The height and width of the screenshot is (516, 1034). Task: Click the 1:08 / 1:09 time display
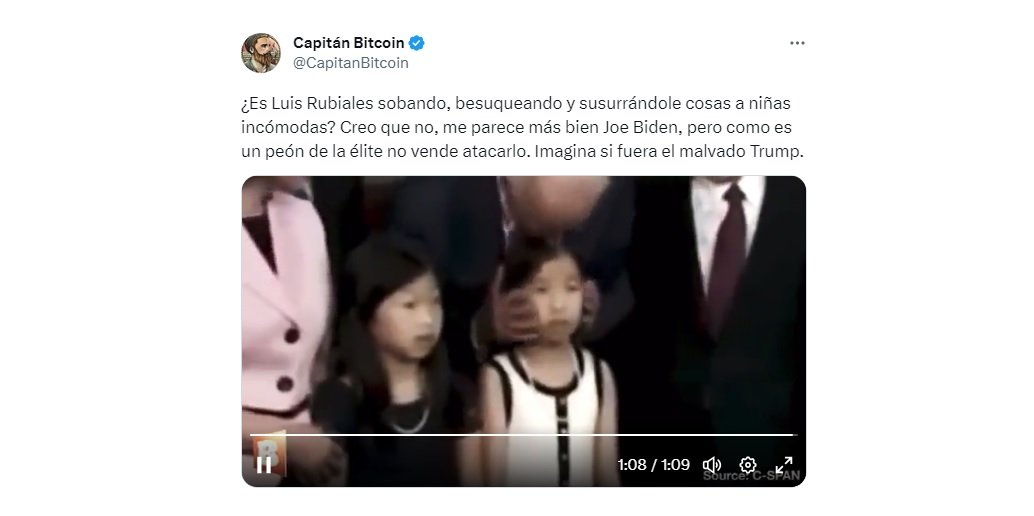tap(654, 465)
